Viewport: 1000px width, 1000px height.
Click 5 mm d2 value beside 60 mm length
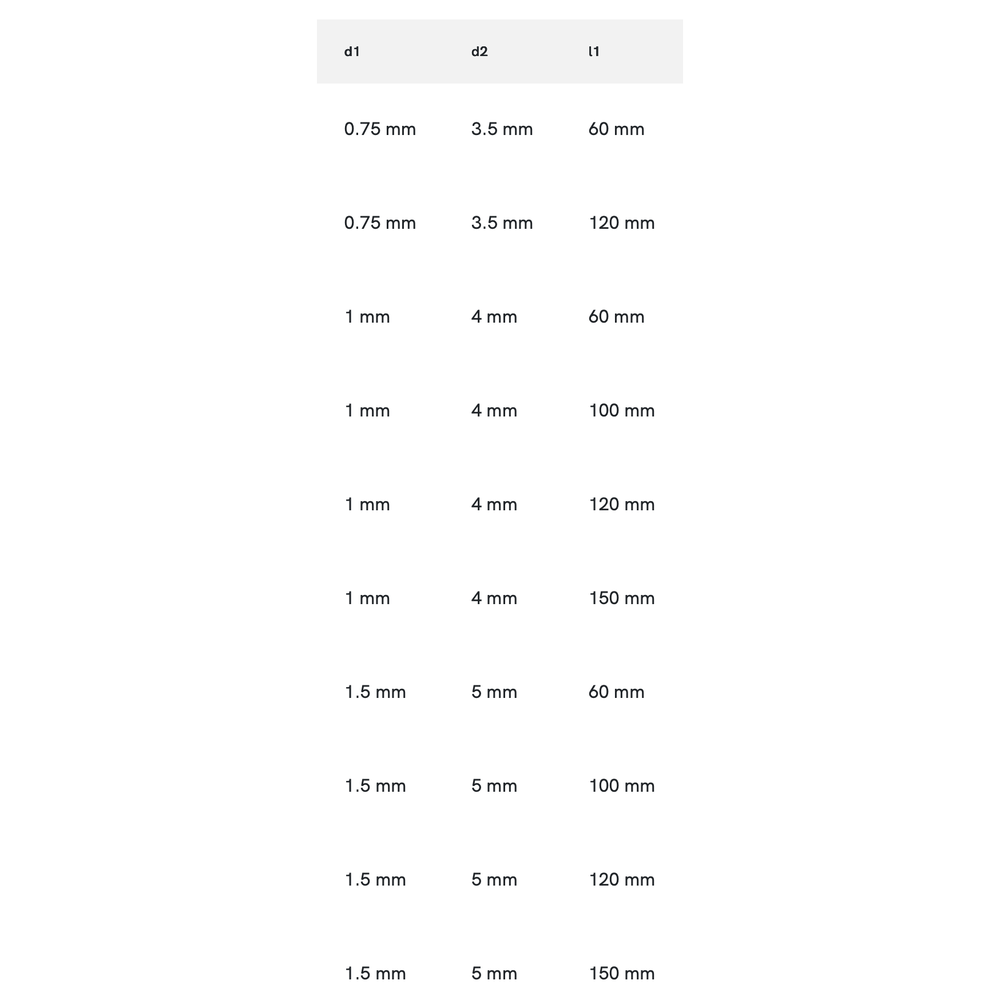pyautogui.click(x=494, y=692)
